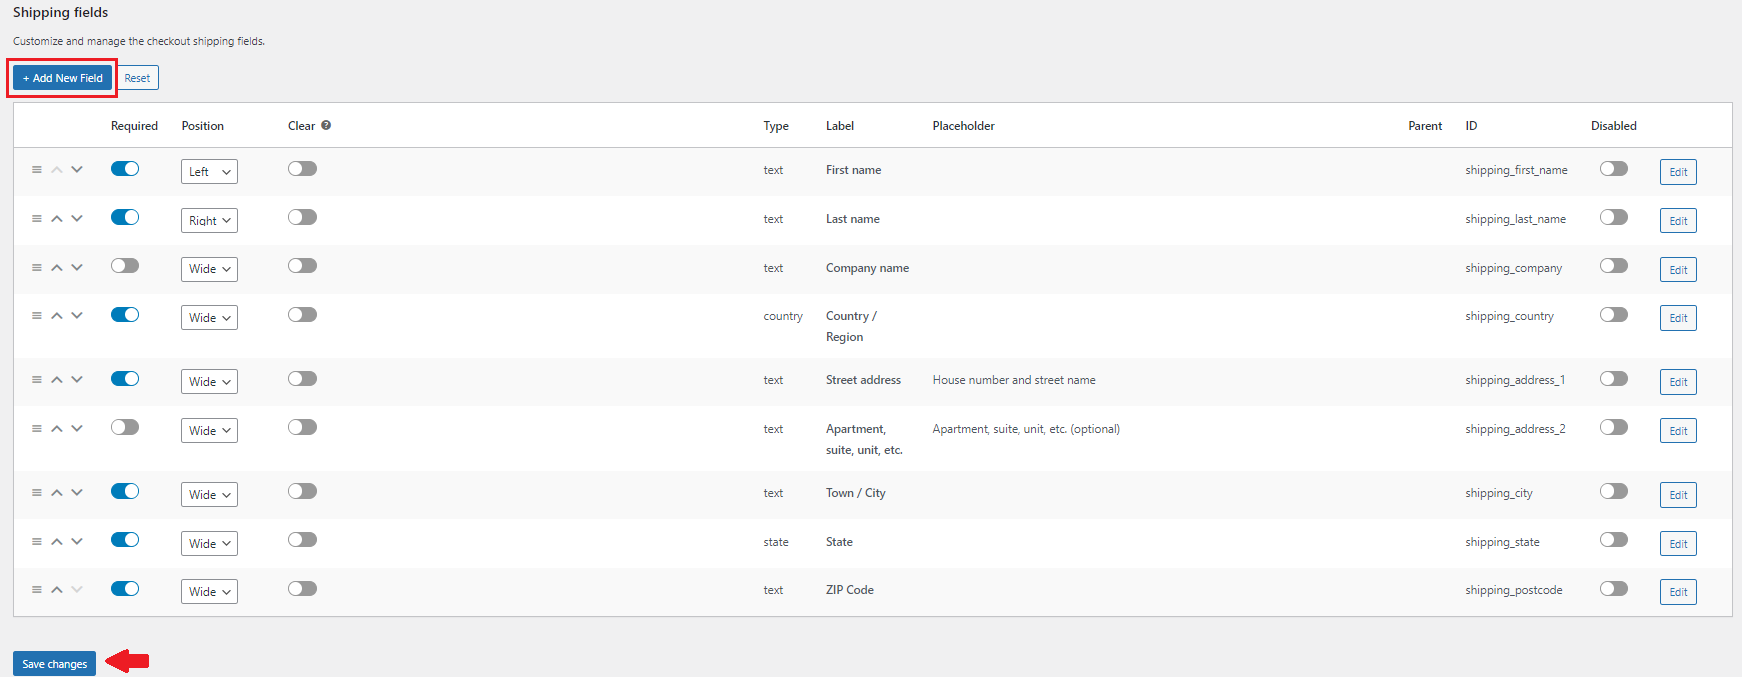Click the Clear column help question icon
This screenshot has height=677, width=1742.
pos(326,126)
